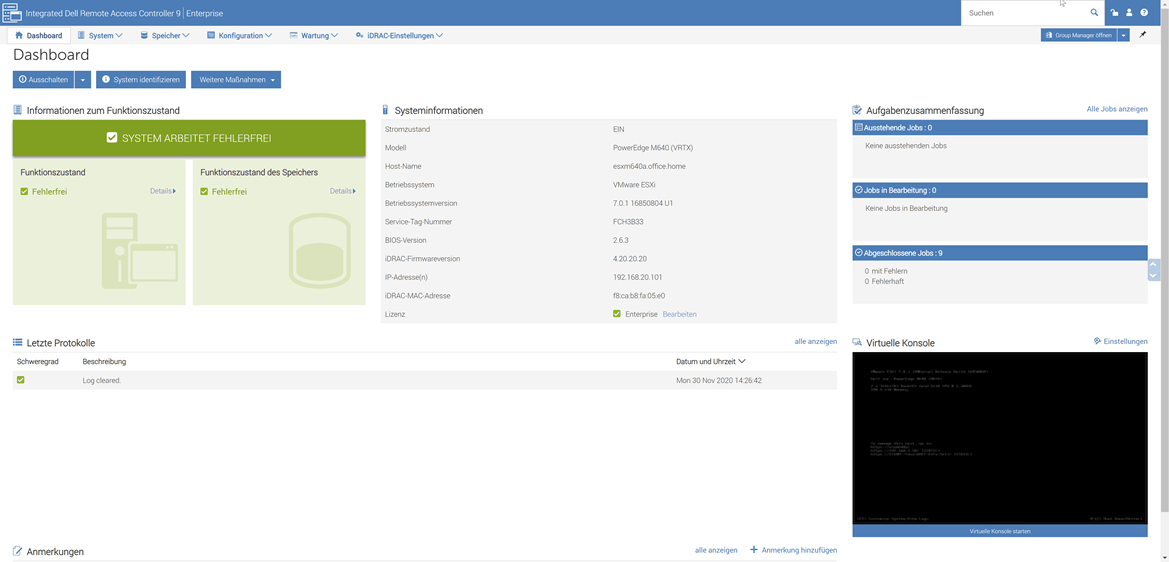Viewport: 1169px width, 562px height.
Task: Open the Group Manager dropdown arrow
Action: pyautogui.click(x=1124, y=35)
